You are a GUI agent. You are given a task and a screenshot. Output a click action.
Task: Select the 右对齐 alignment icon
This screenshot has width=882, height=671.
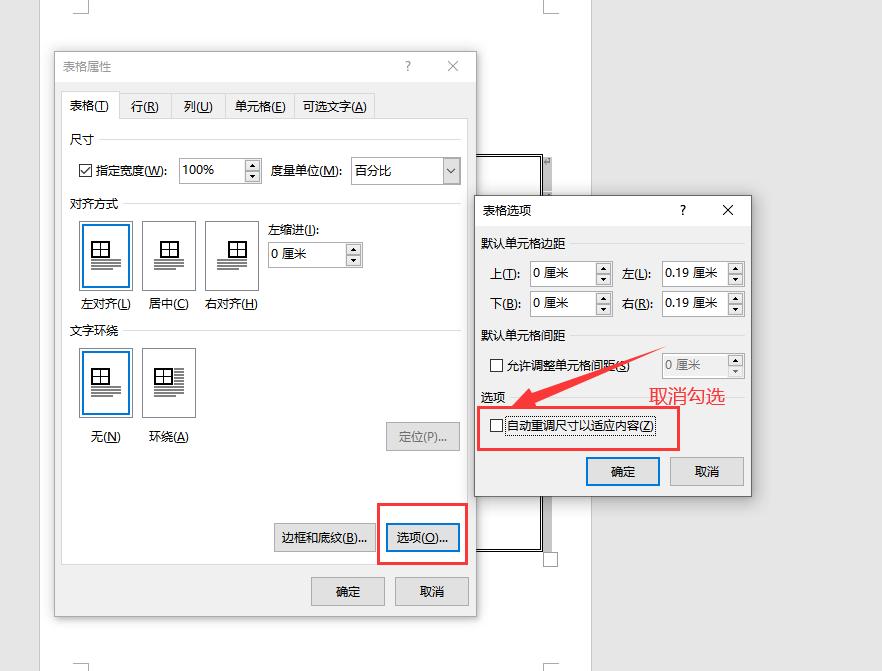click(231, 256)
